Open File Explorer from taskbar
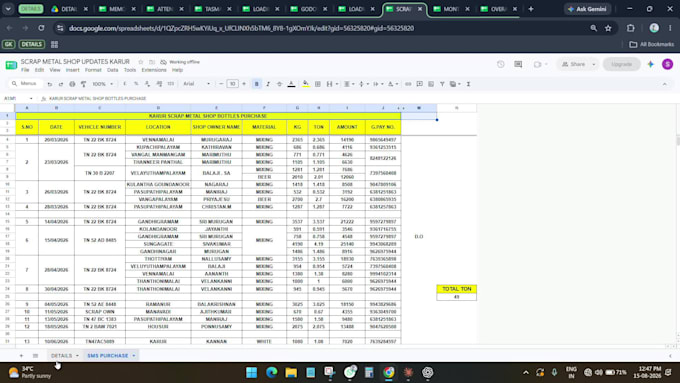Viewport: 680px width, 383px height. tap(291, 372)
